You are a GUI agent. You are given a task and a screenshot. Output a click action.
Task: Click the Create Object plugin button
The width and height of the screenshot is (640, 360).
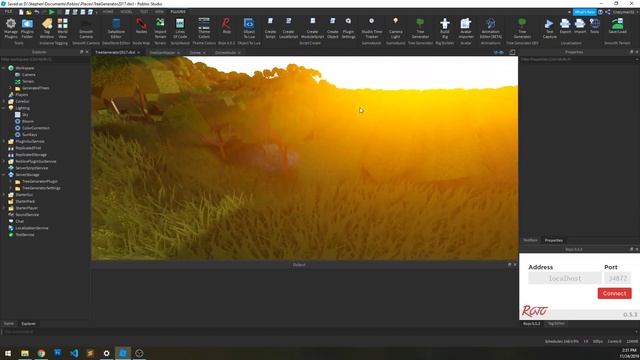pos(333,28)
